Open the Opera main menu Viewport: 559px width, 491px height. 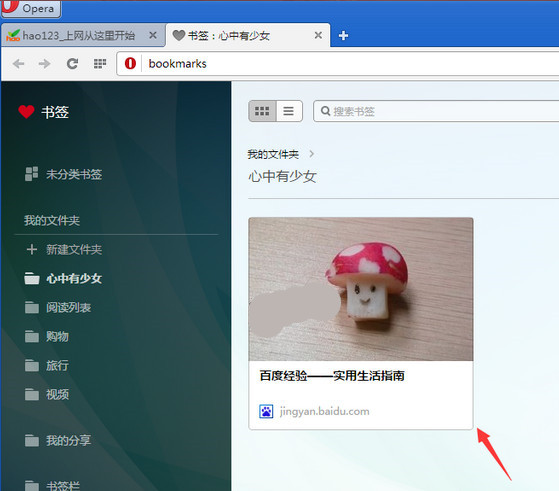(31, 8)
